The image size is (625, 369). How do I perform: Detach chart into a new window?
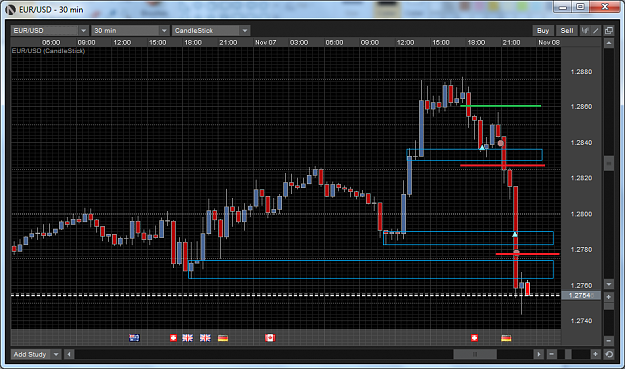coord(609,31)
